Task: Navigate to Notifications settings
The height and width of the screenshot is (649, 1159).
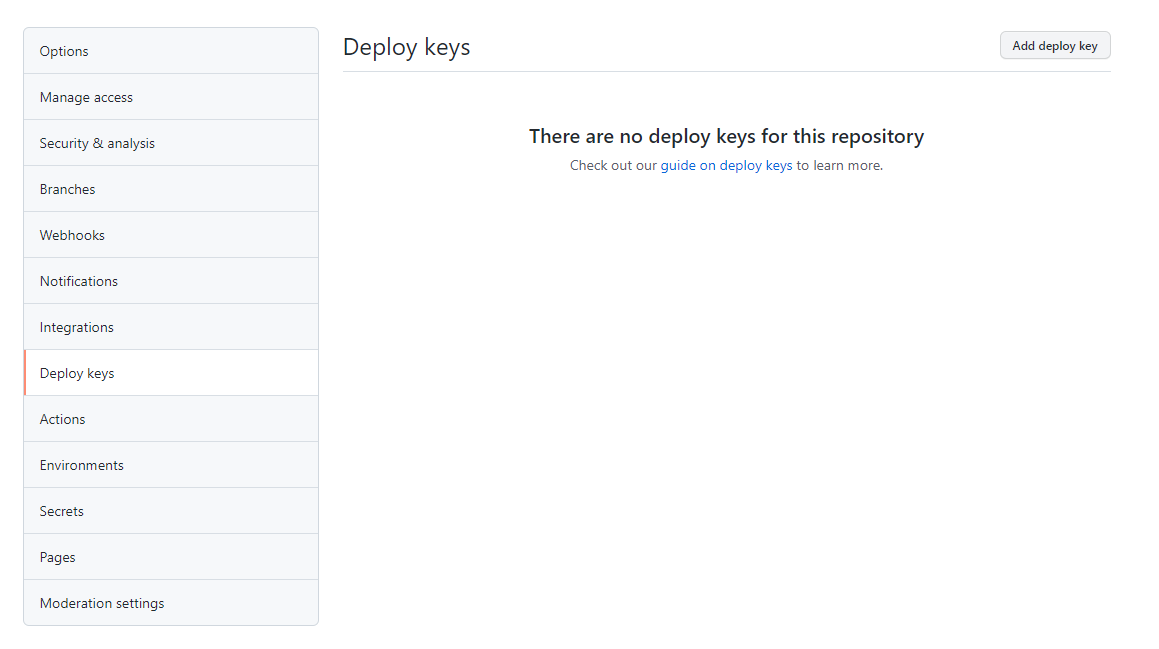Action: pos(79,281)
